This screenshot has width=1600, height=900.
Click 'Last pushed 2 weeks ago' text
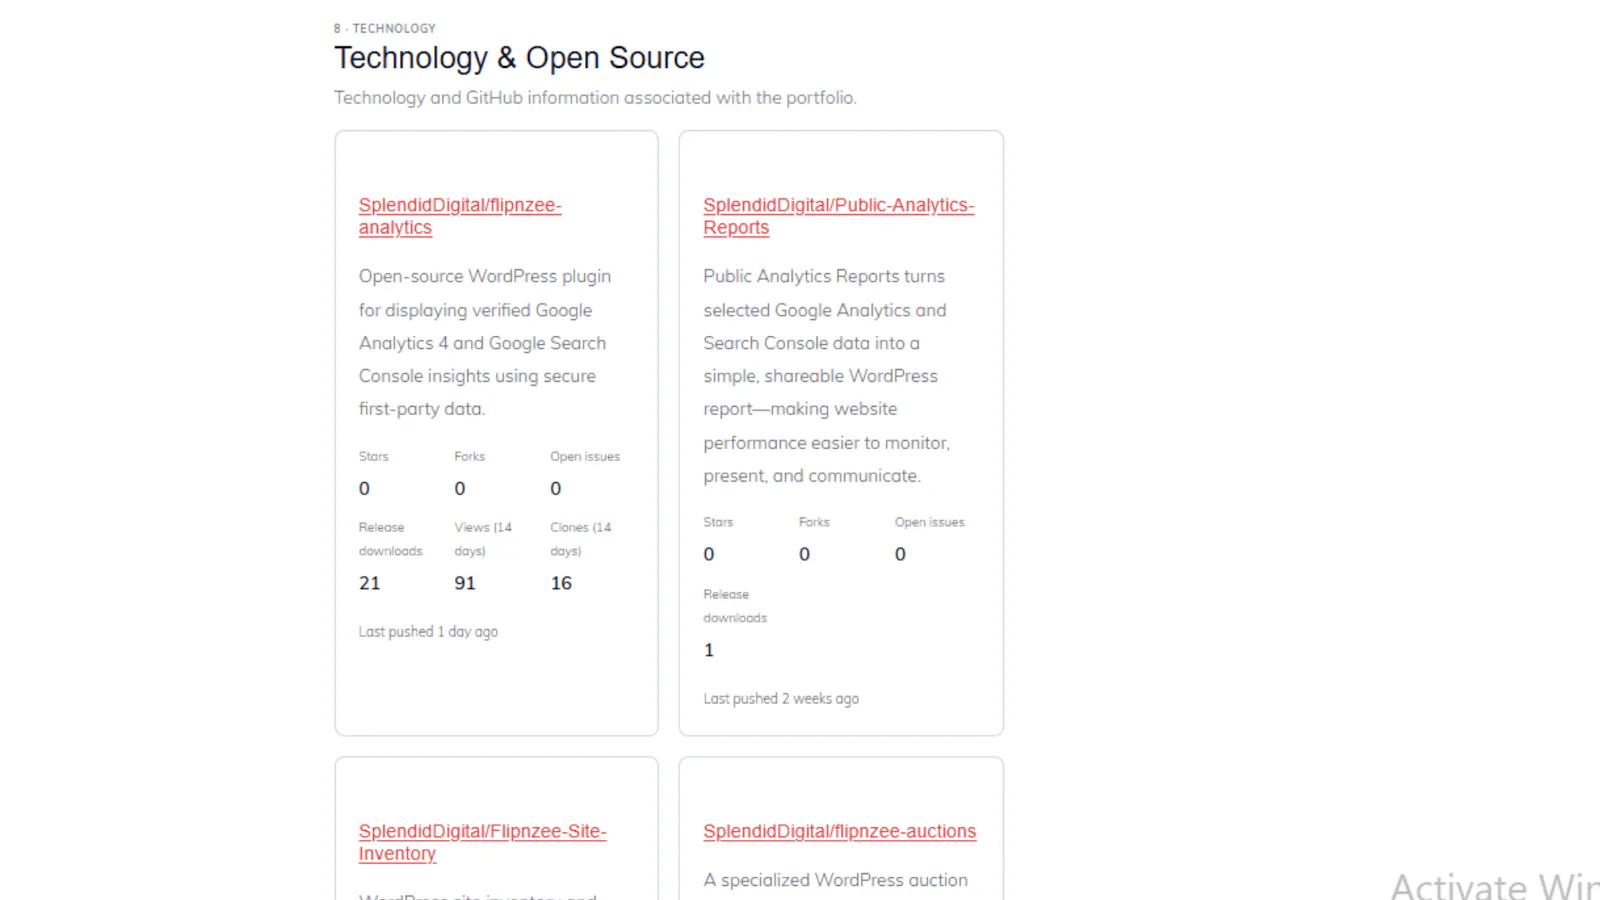781,699
